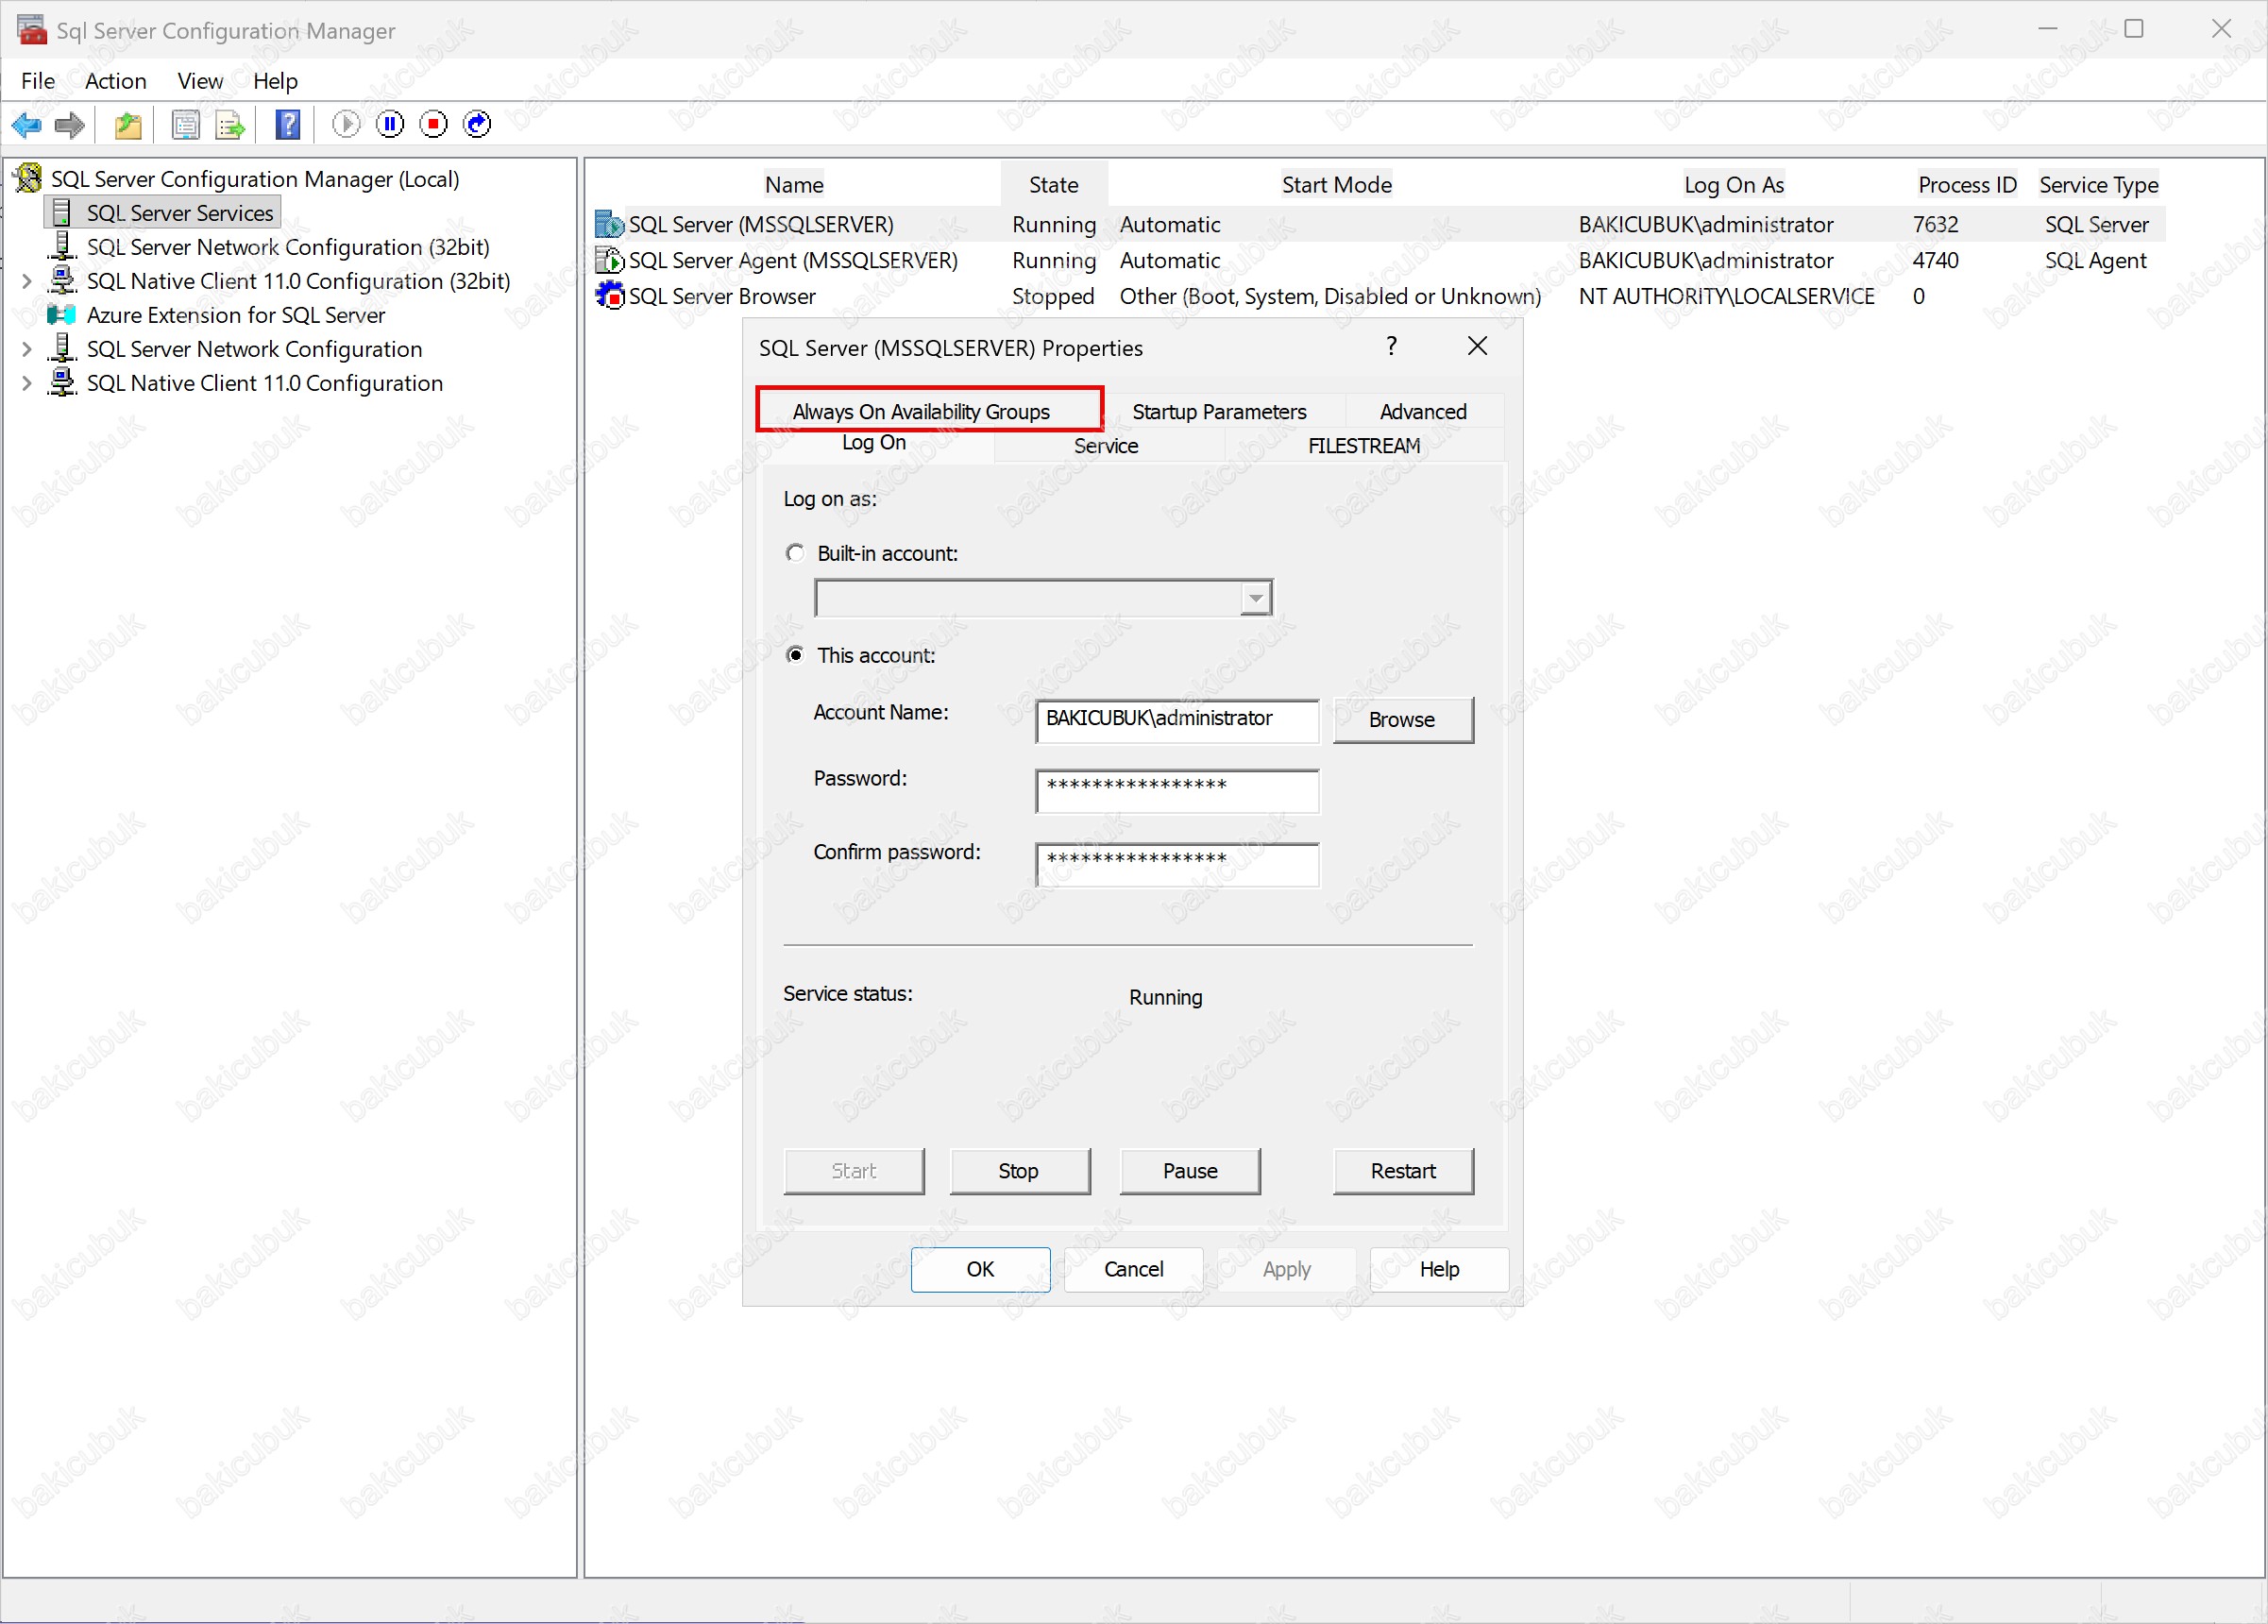Image resolution: width=2268 pixels, height=1624 pixels.
Task: Open the Action menu
Action: pos(115,81)
